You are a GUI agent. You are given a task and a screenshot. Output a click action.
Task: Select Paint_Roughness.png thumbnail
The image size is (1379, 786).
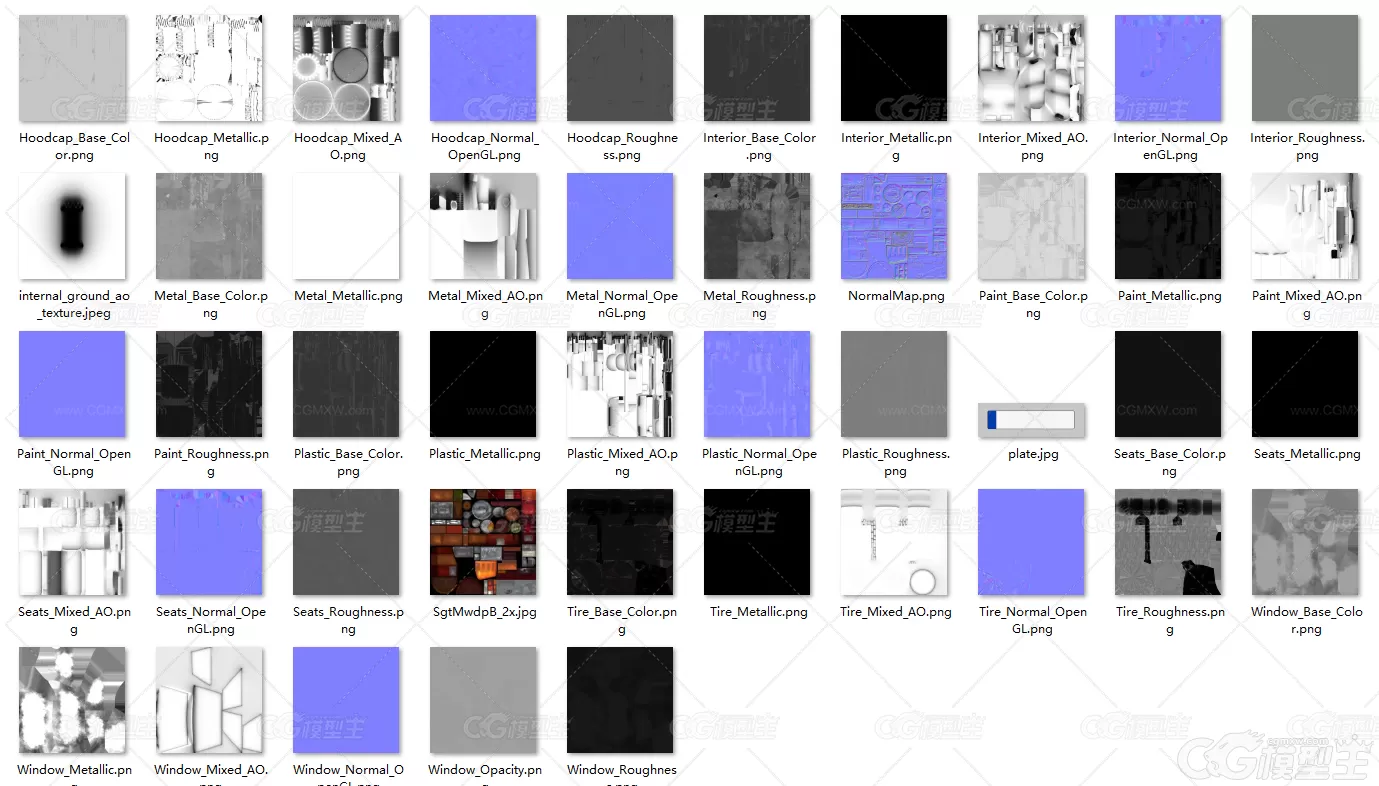209,384
